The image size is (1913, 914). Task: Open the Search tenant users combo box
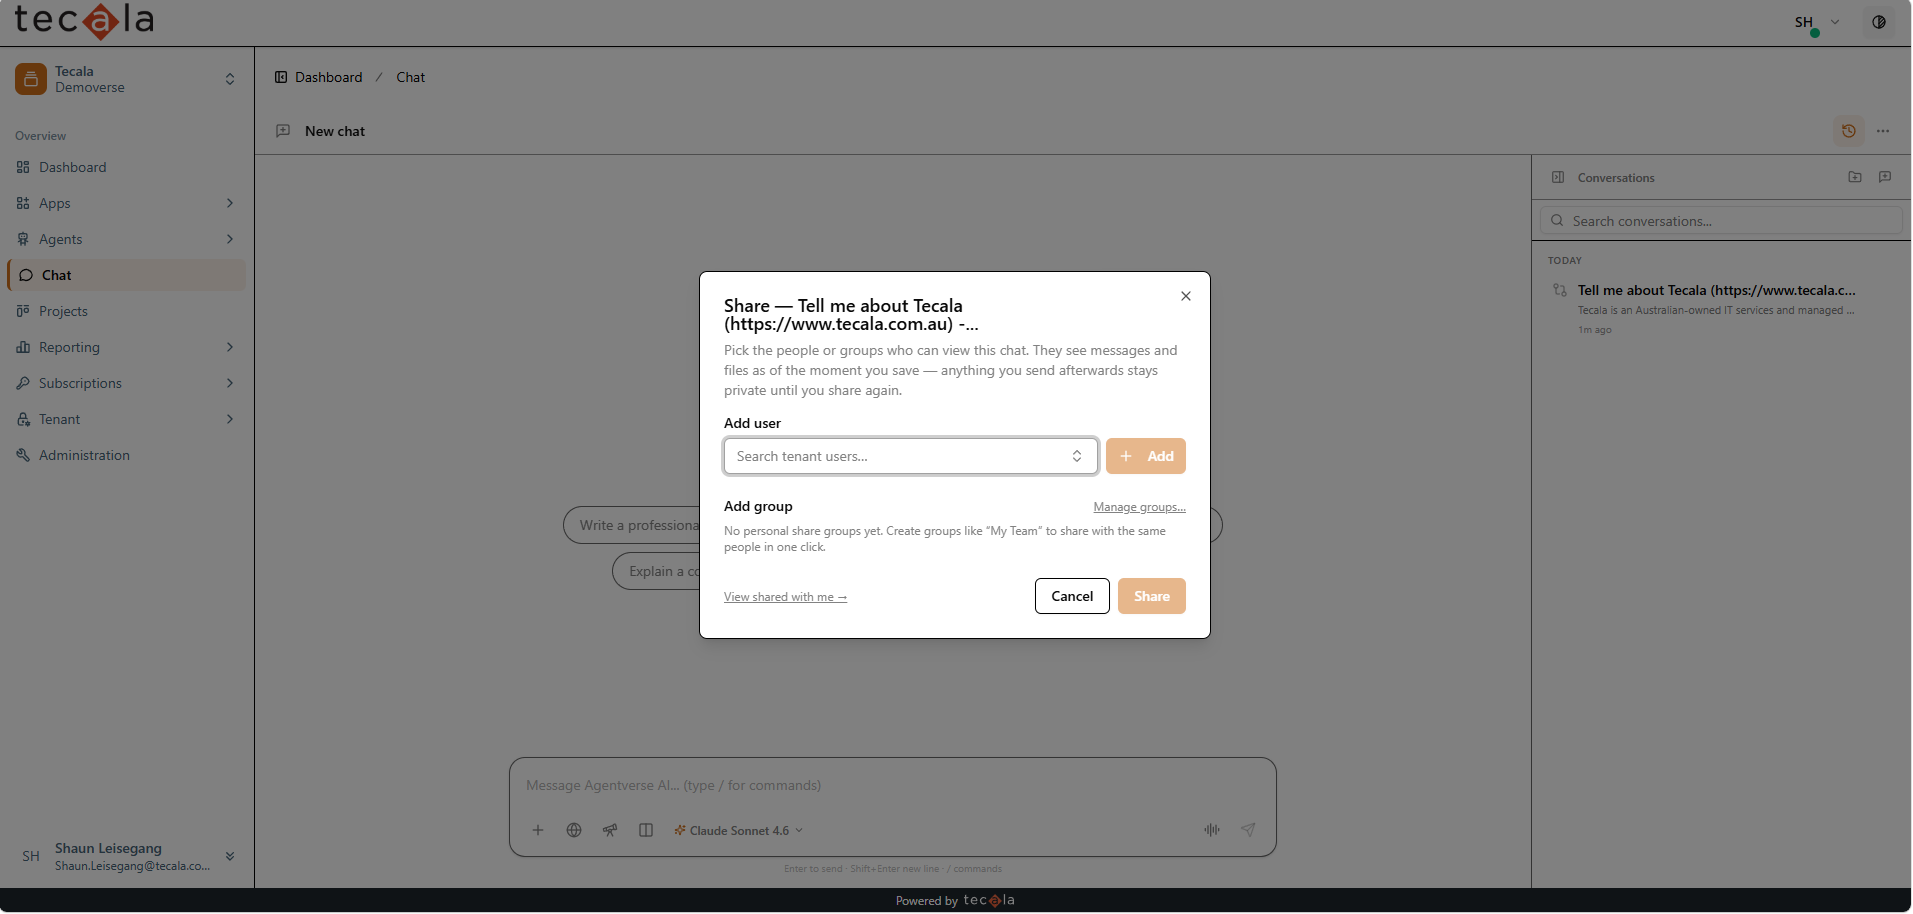pos(911,456)
